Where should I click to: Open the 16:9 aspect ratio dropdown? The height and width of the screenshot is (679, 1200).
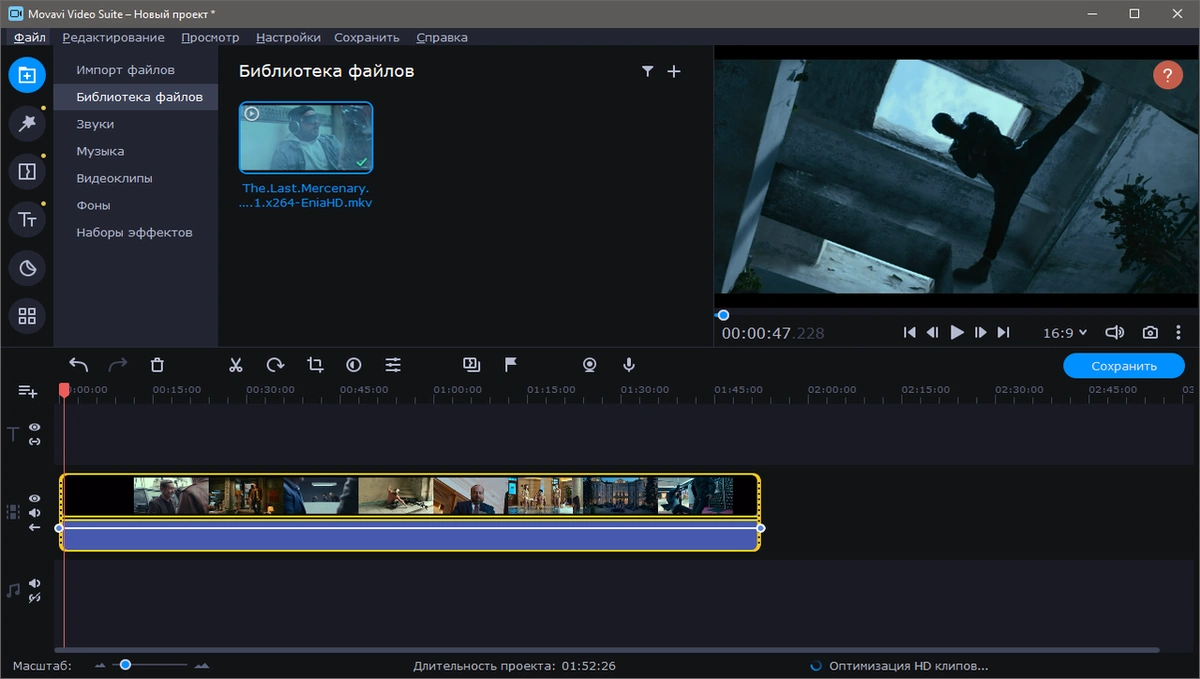tap(1065, 333)
